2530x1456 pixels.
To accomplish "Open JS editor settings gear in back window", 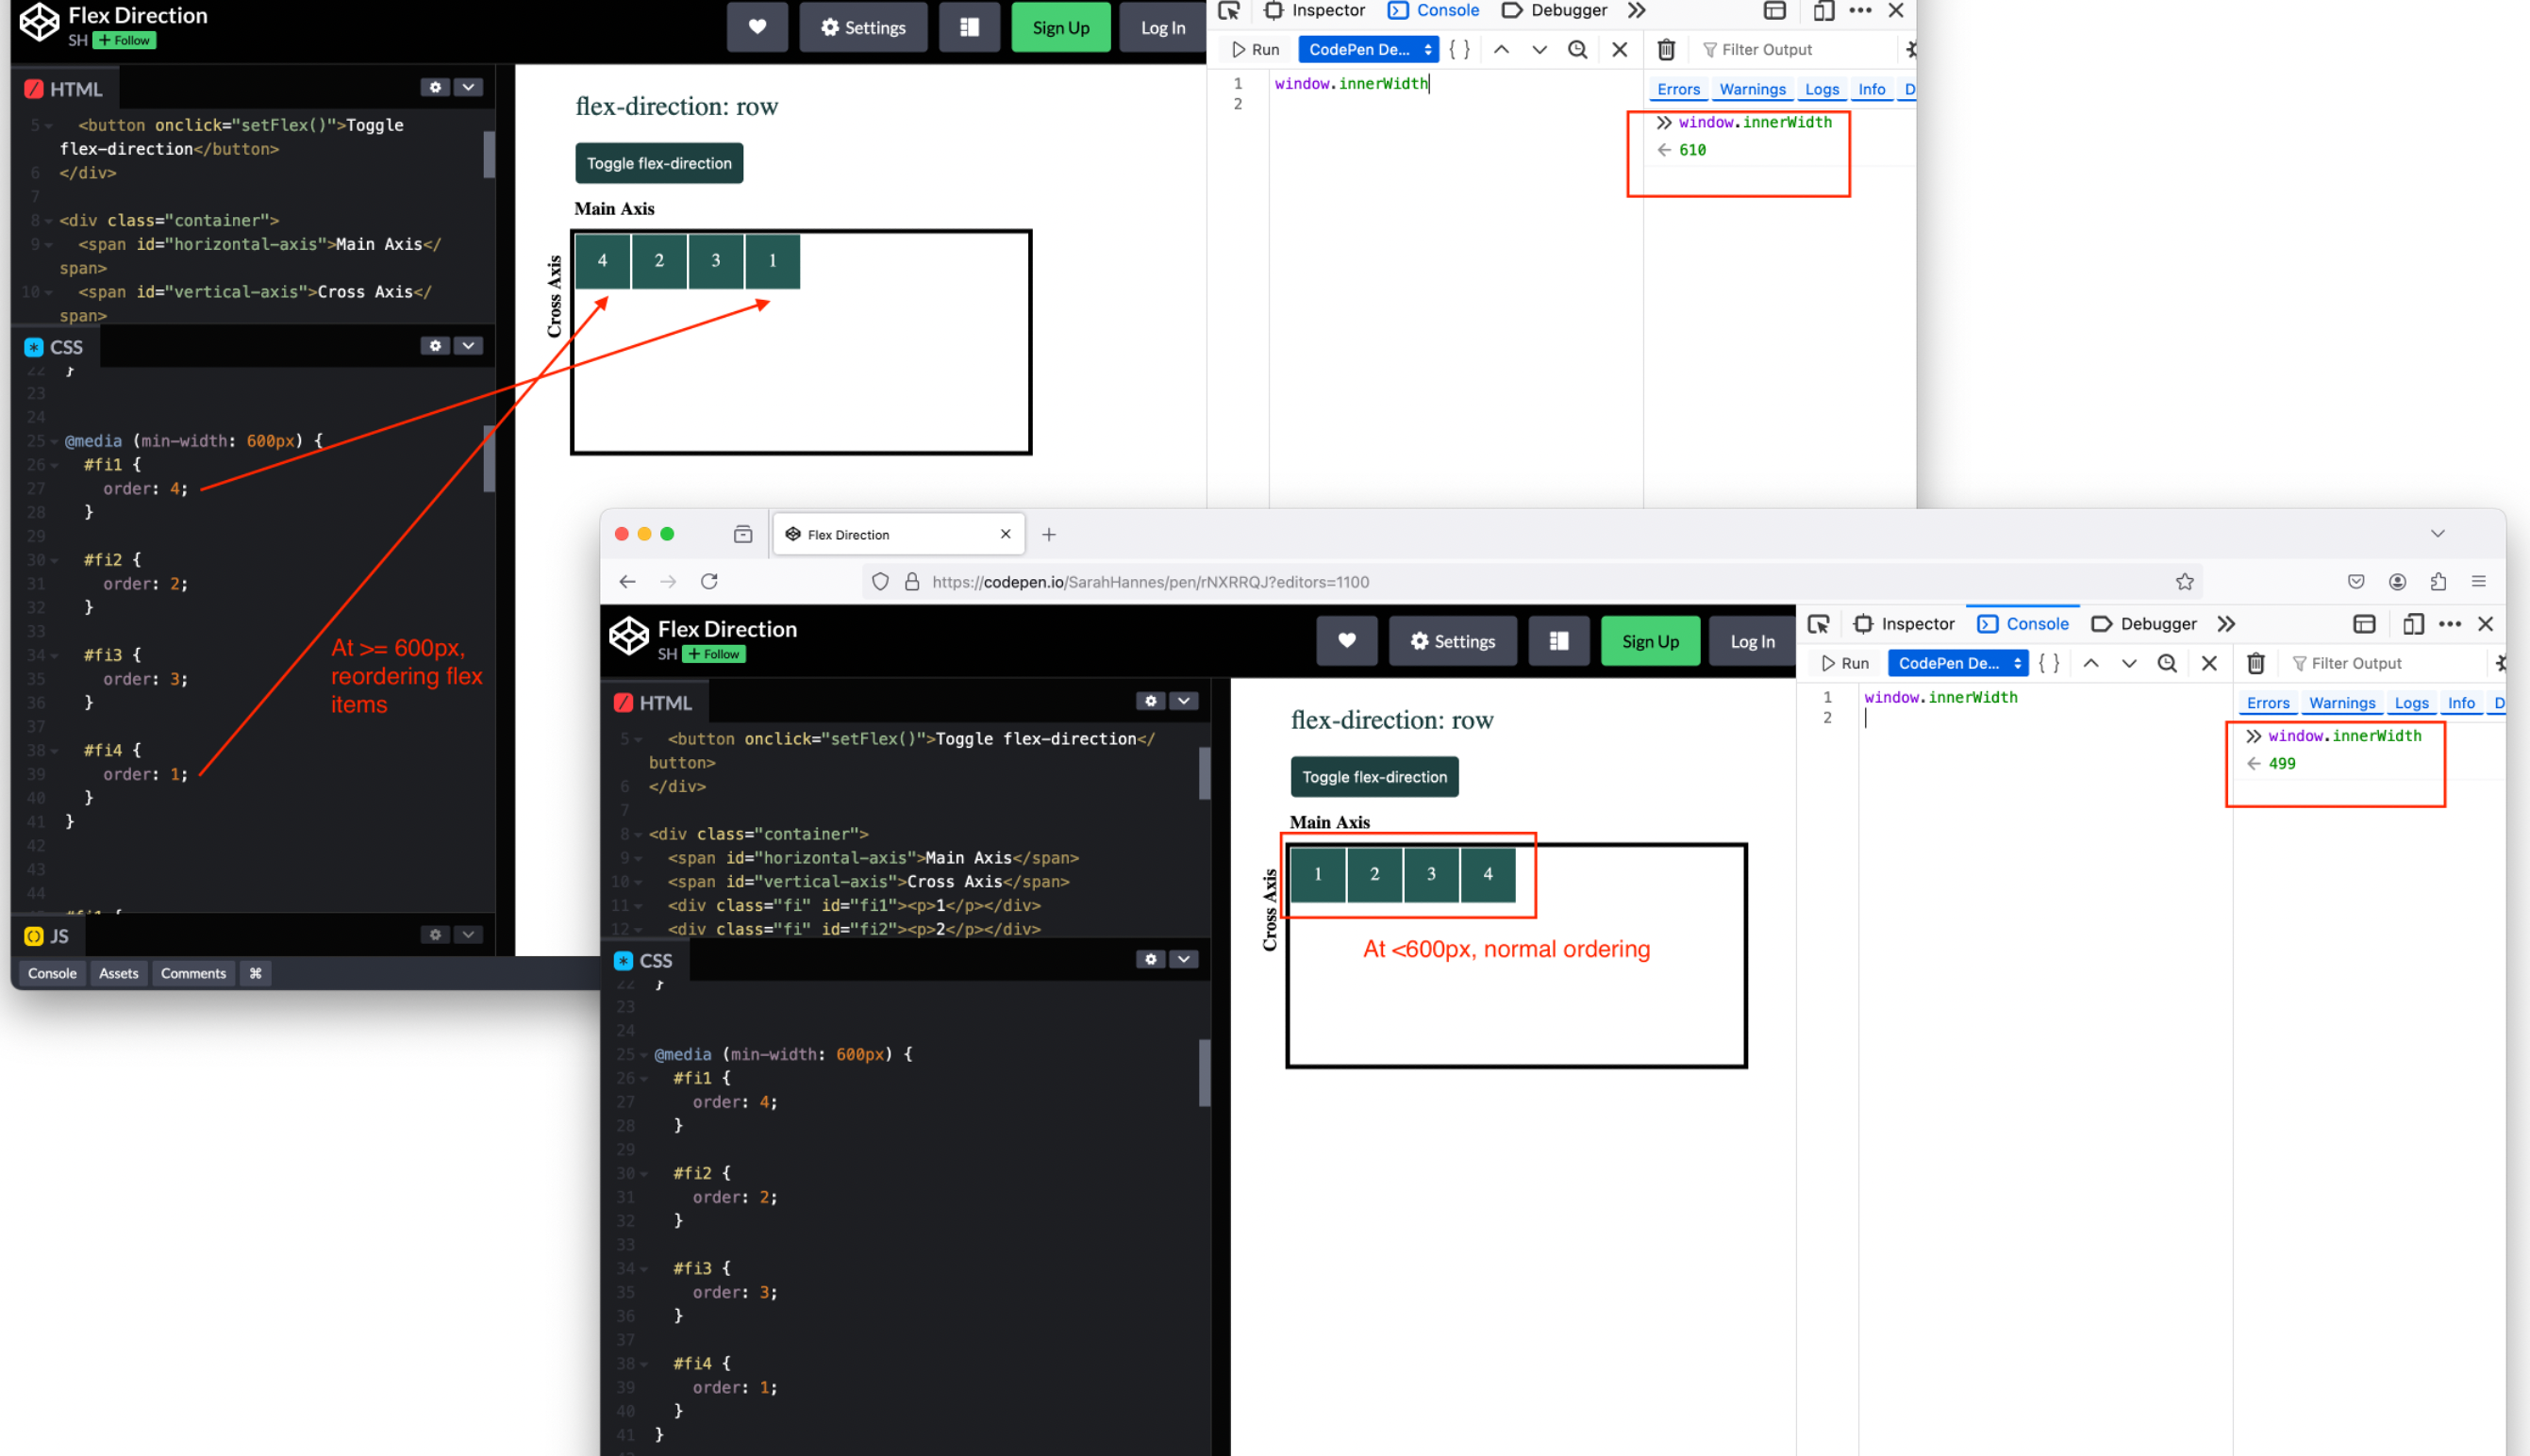I will pyautogui.click(x=435, y=934).
